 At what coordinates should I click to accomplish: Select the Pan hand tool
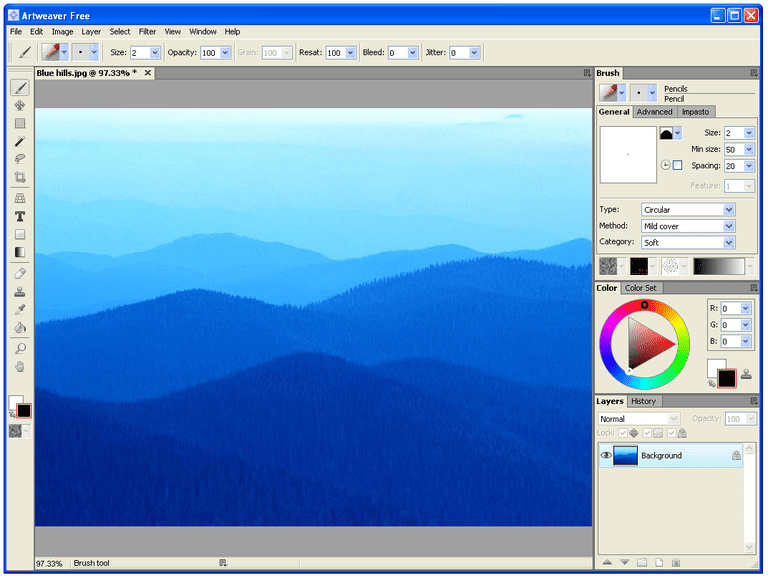(x=20, y=367)
